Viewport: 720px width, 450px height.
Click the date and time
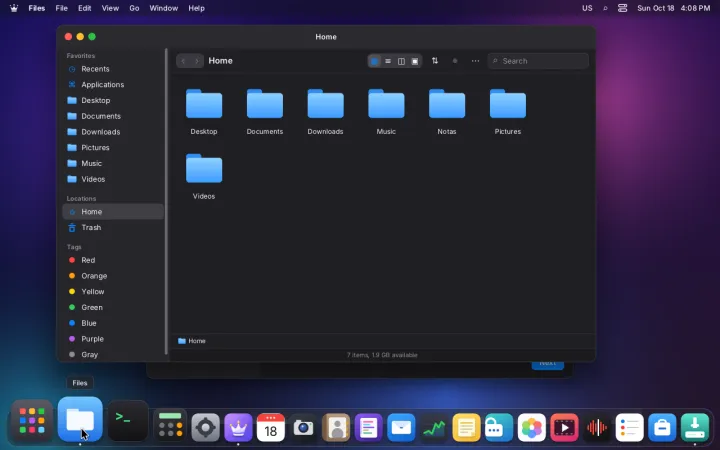pyautogui.click(x=674, y=8)
